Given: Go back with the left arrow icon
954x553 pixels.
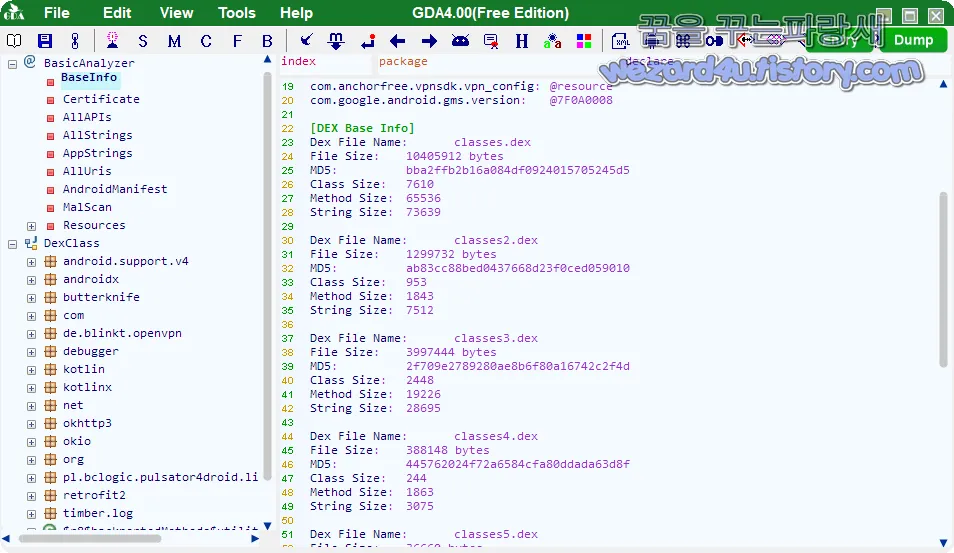Looking at the screenshot, I should pos(397,41).
